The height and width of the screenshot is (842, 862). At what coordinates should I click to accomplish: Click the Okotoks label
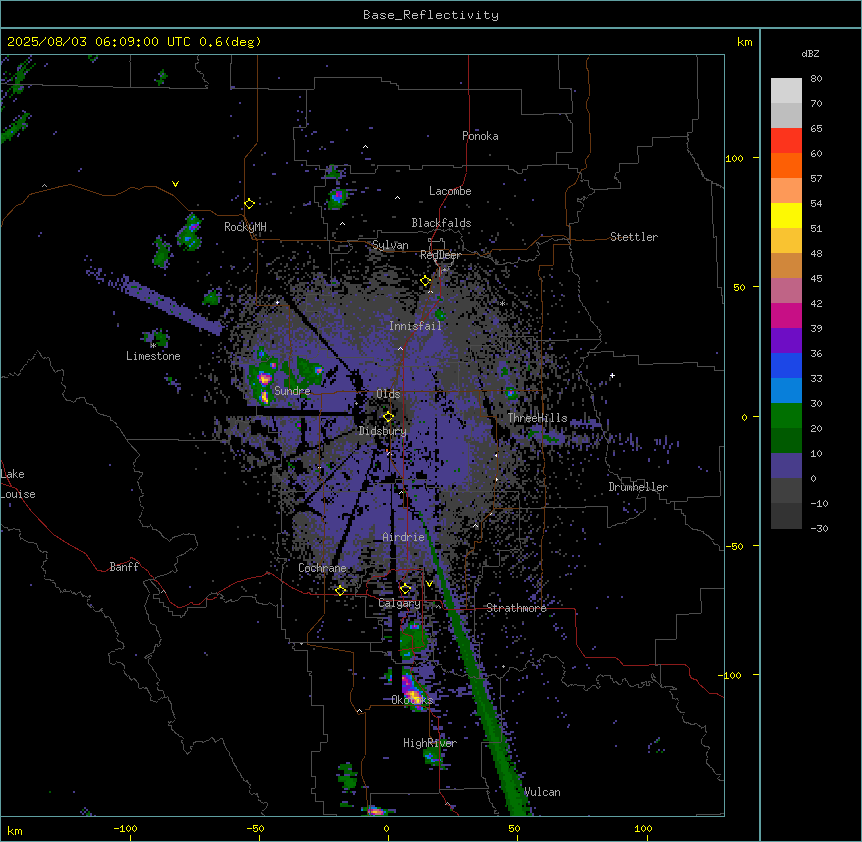pos(412,700)
